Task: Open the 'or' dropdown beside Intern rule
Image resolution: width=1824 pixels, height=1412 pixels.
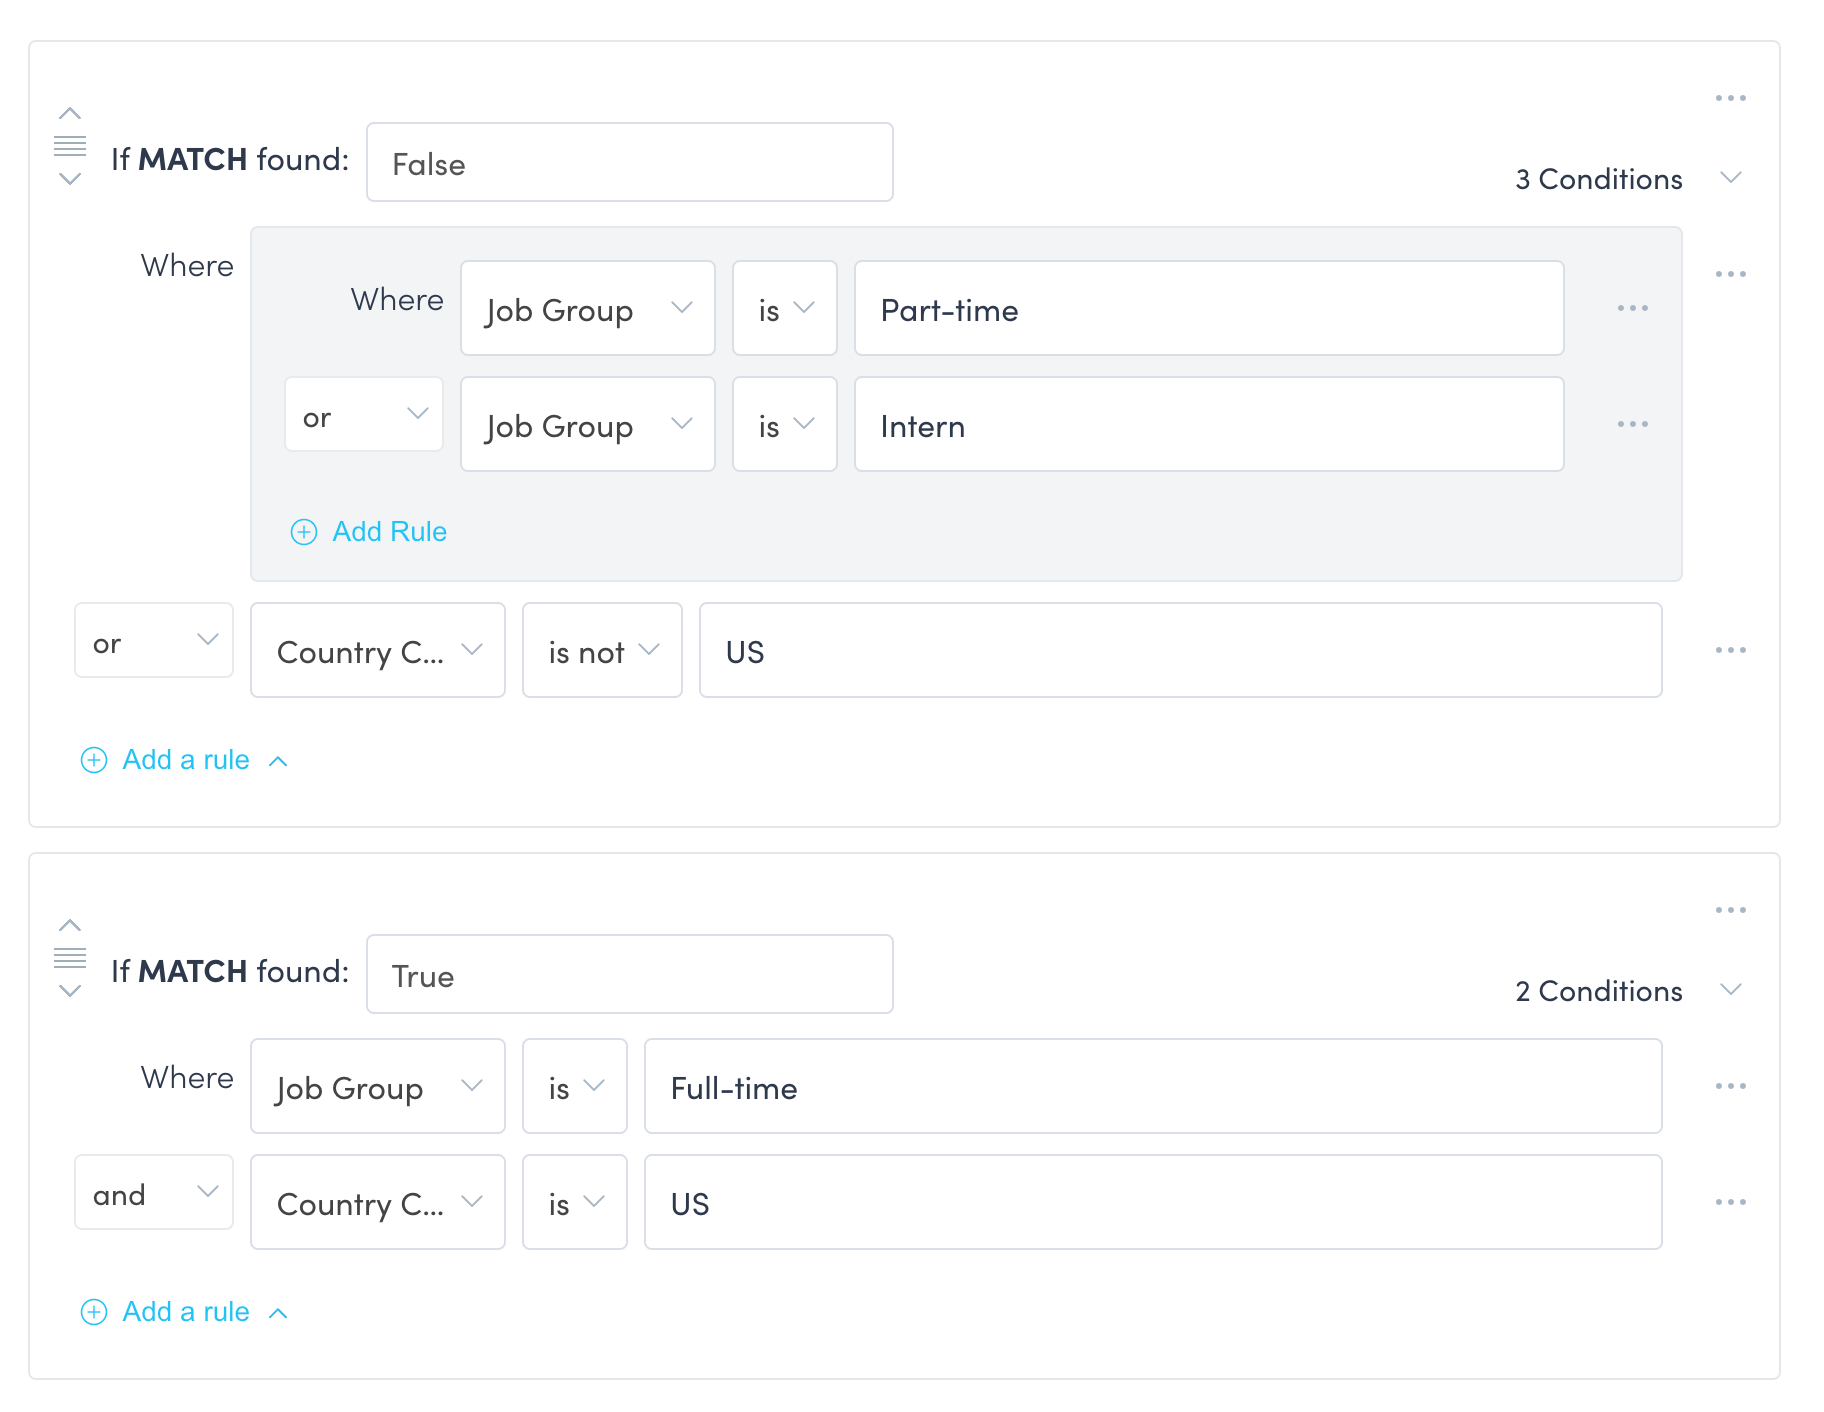Action: tap(364, 415)
